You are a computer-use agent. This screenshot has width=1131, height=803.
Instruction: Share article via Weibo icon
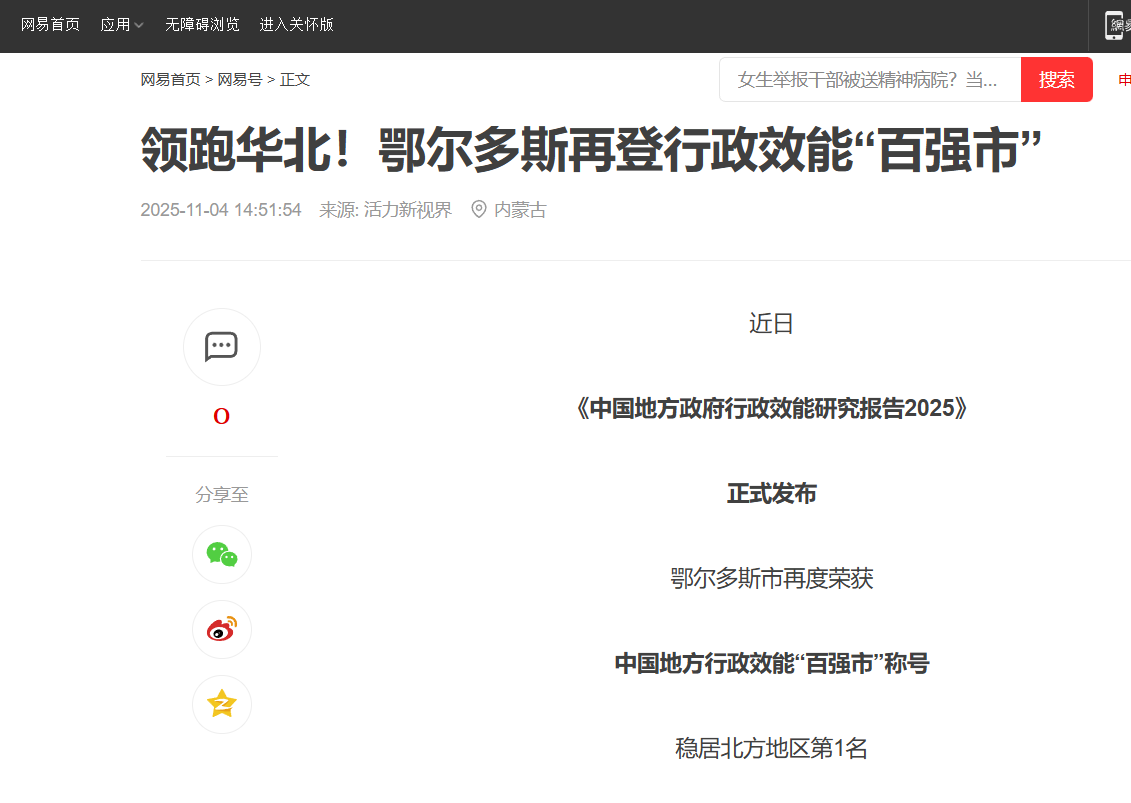coord(221,629)
